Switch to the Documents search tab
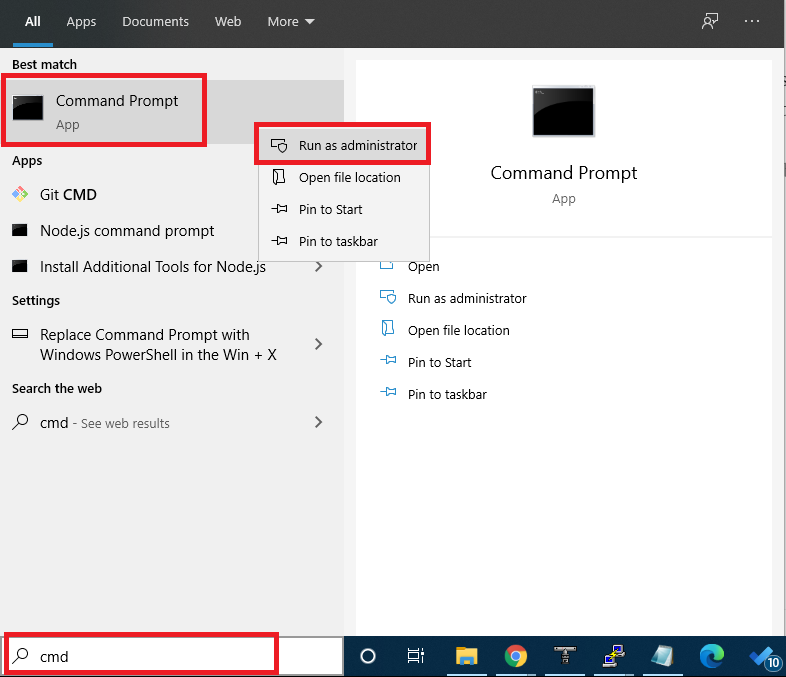This screenshot has height=677, width=786. [155, 22]
